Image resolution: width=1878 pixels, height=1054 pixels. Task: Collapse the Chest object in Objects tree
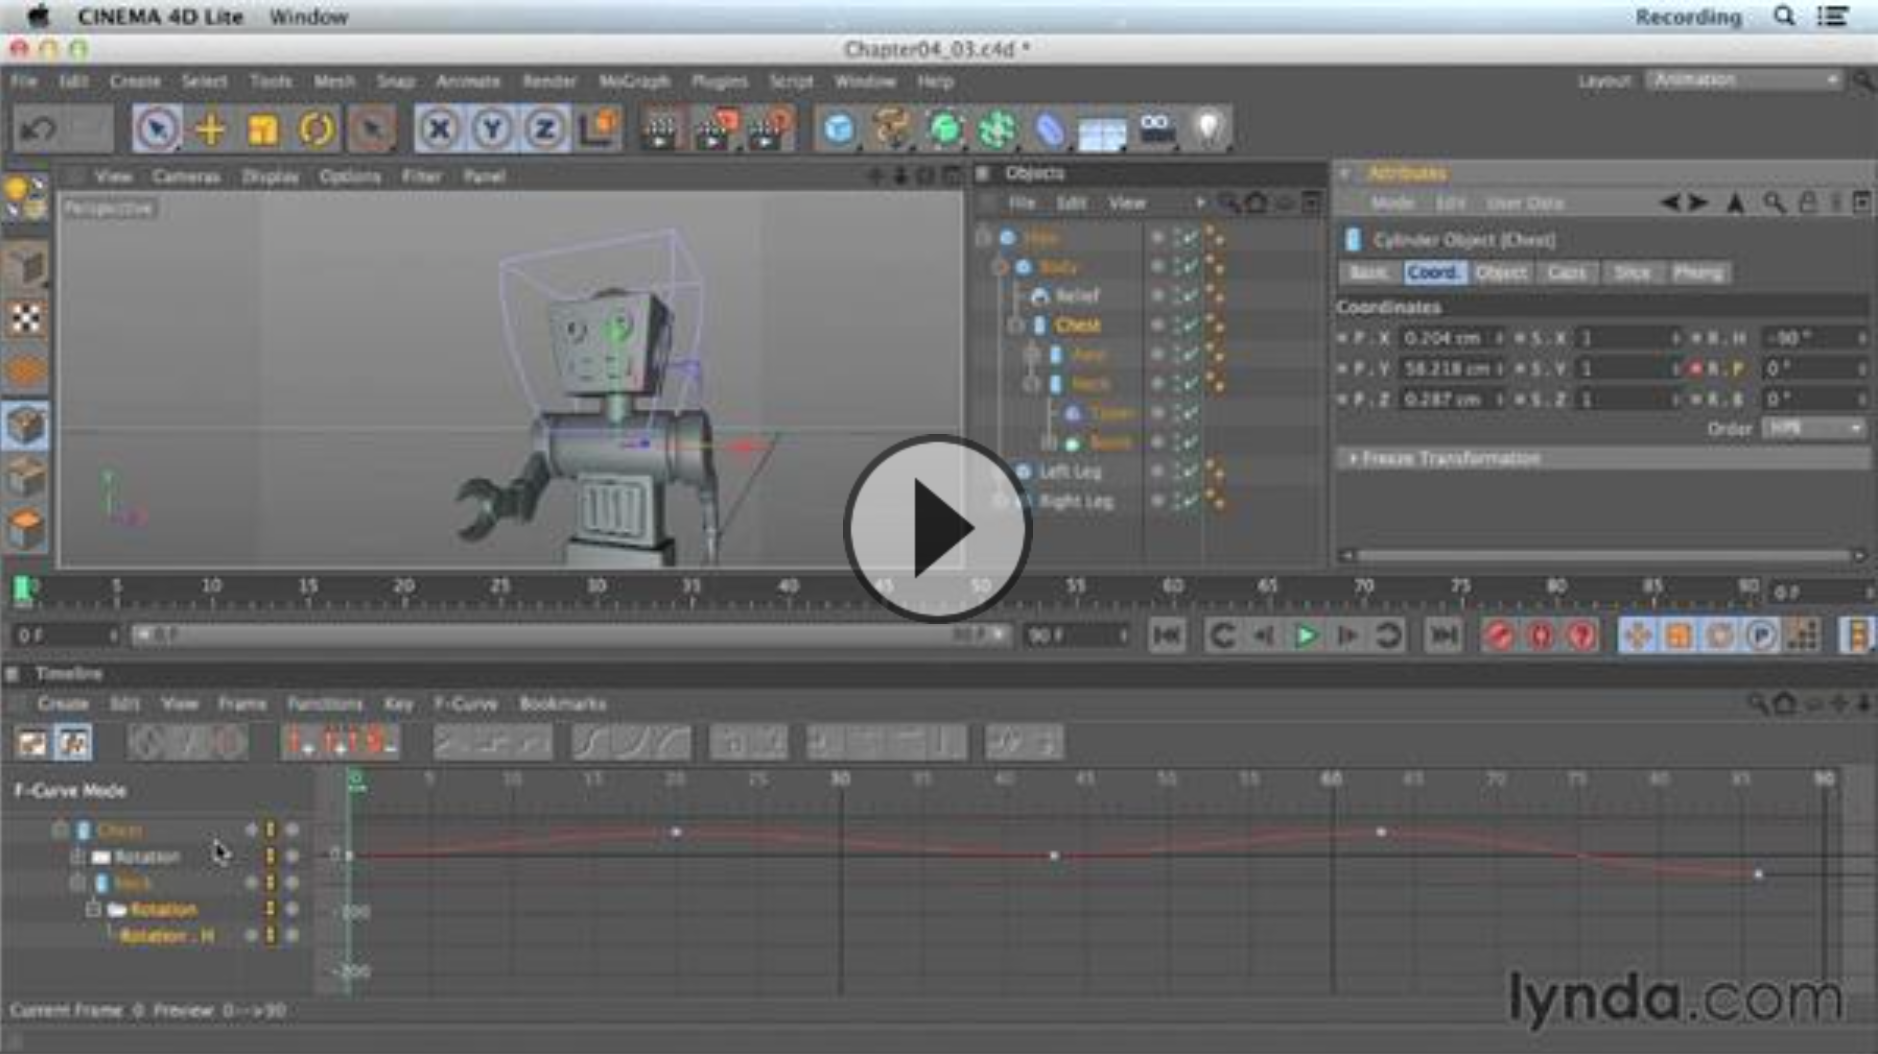(1015, 326)
